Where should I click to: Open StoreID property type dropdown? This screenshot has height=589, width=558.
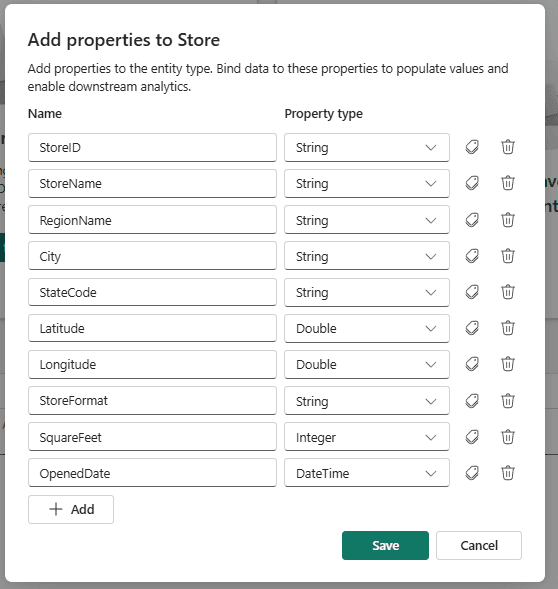tap(367, 147)
